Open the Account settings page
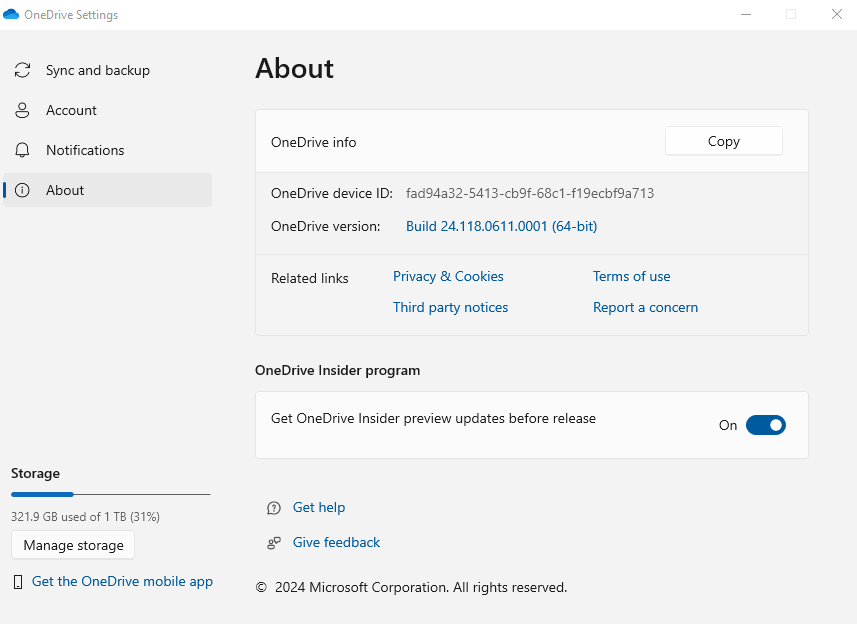This screenshot has height=624, width=857. pos(107,110)
